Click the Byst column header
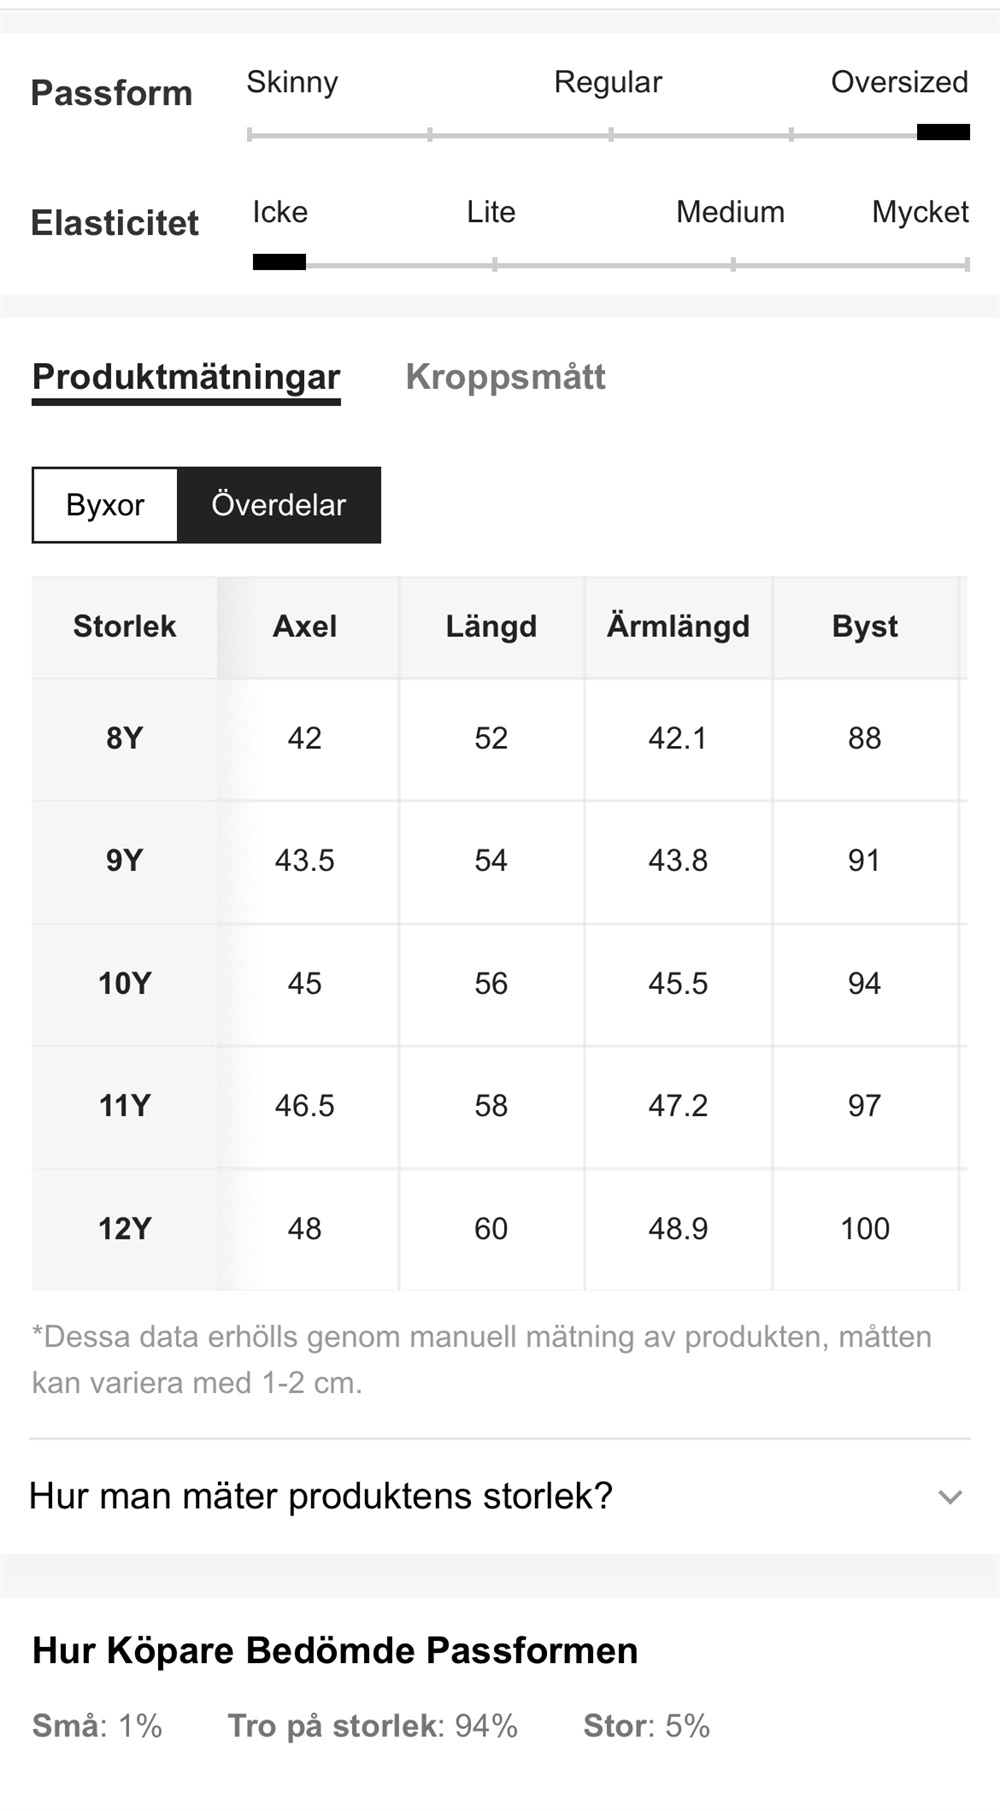 [865, 627]
